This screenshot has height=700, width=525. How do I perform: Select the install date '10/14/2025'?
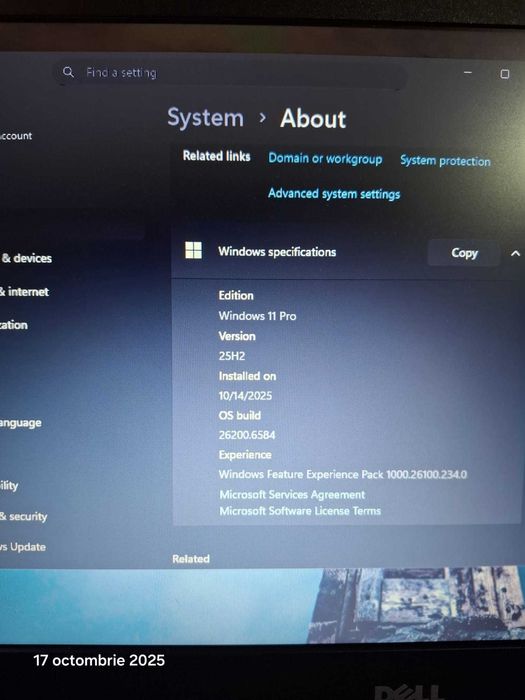(245, 396)
